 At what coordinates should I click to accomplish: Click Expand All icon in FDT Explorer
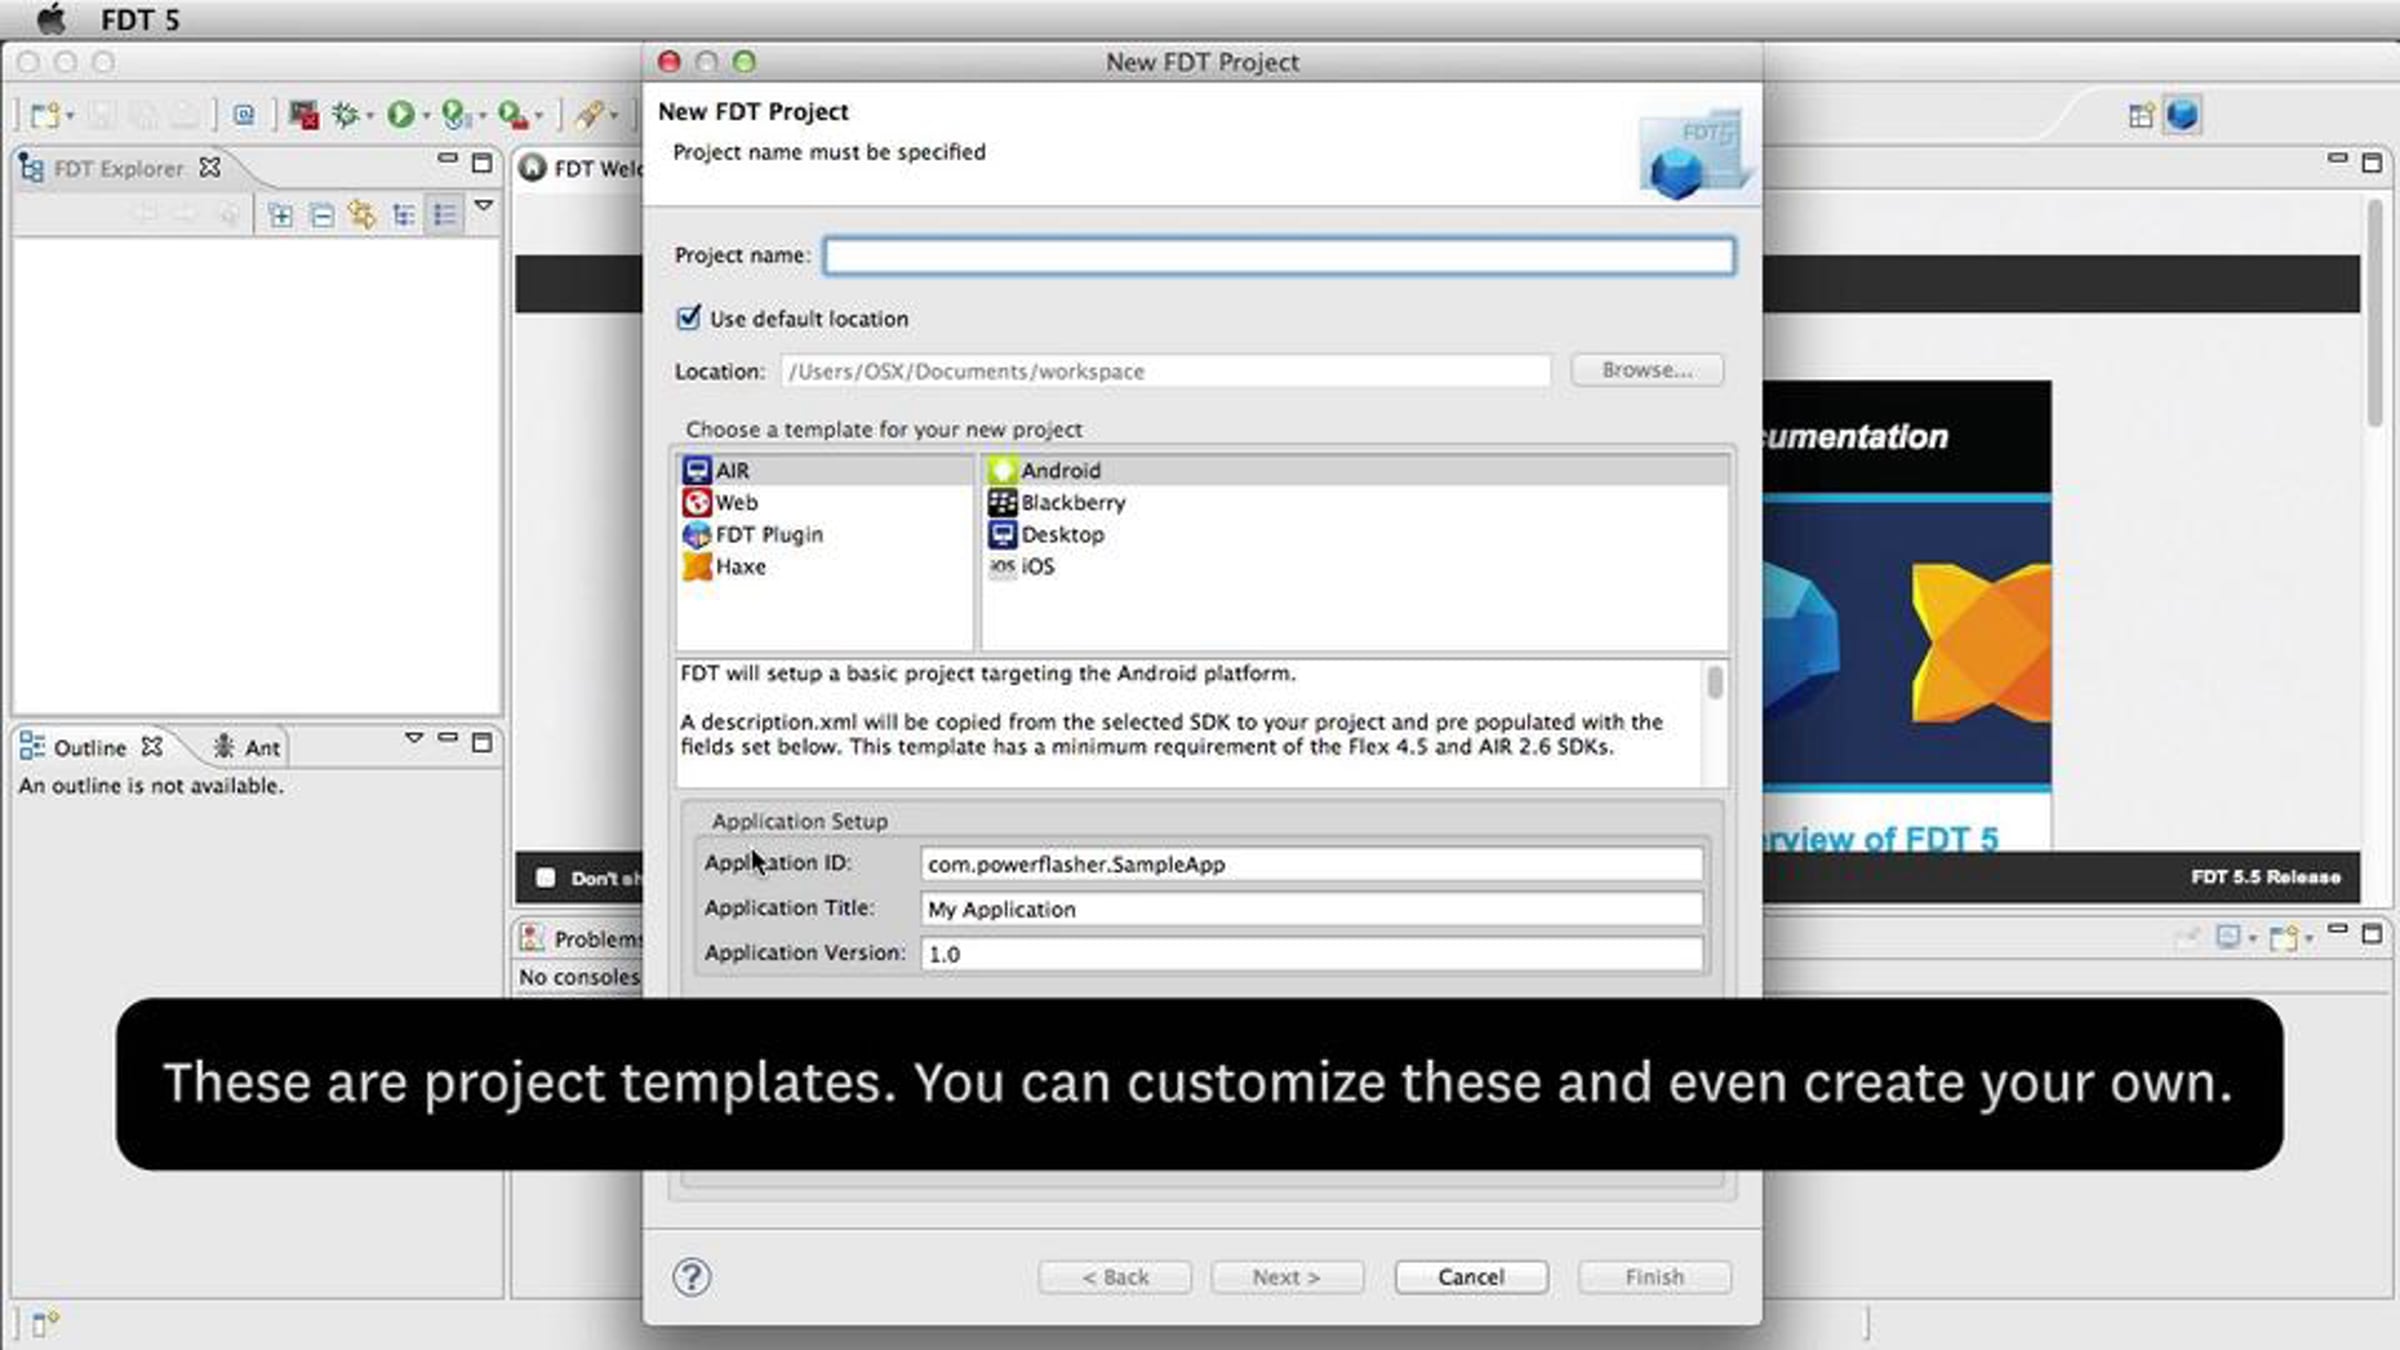click(x=281, y=215)
